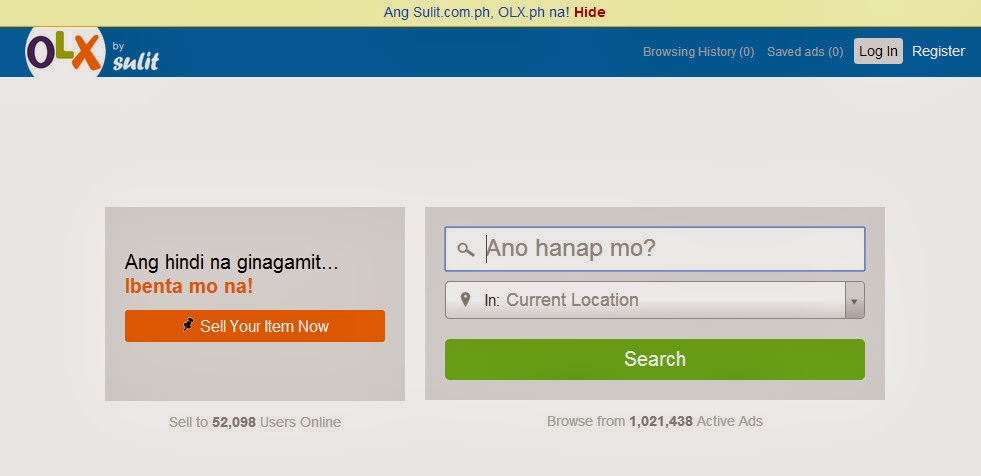Click '52,098 Users Online' text
Viewport: 981px width, 476px height.
[x=277, y=422]
